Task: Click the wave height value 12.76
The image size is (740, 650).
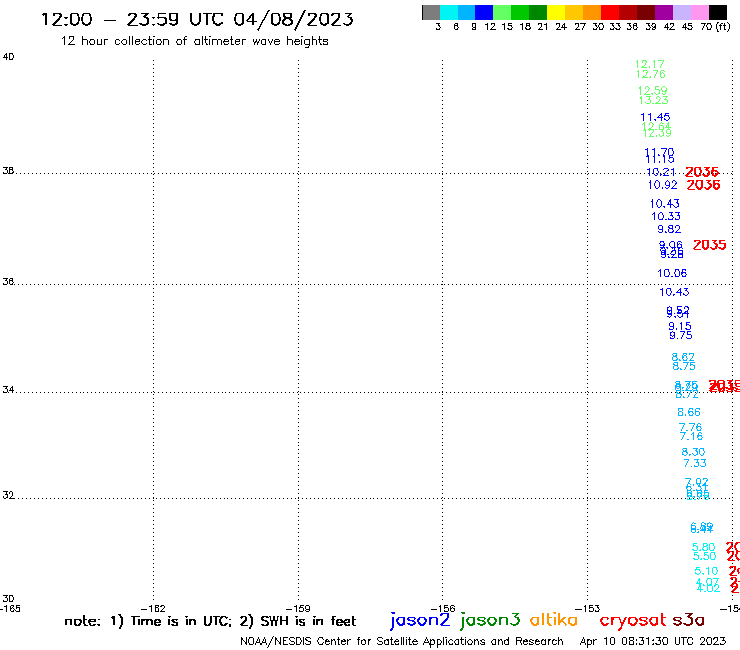Action: (650, 74)
